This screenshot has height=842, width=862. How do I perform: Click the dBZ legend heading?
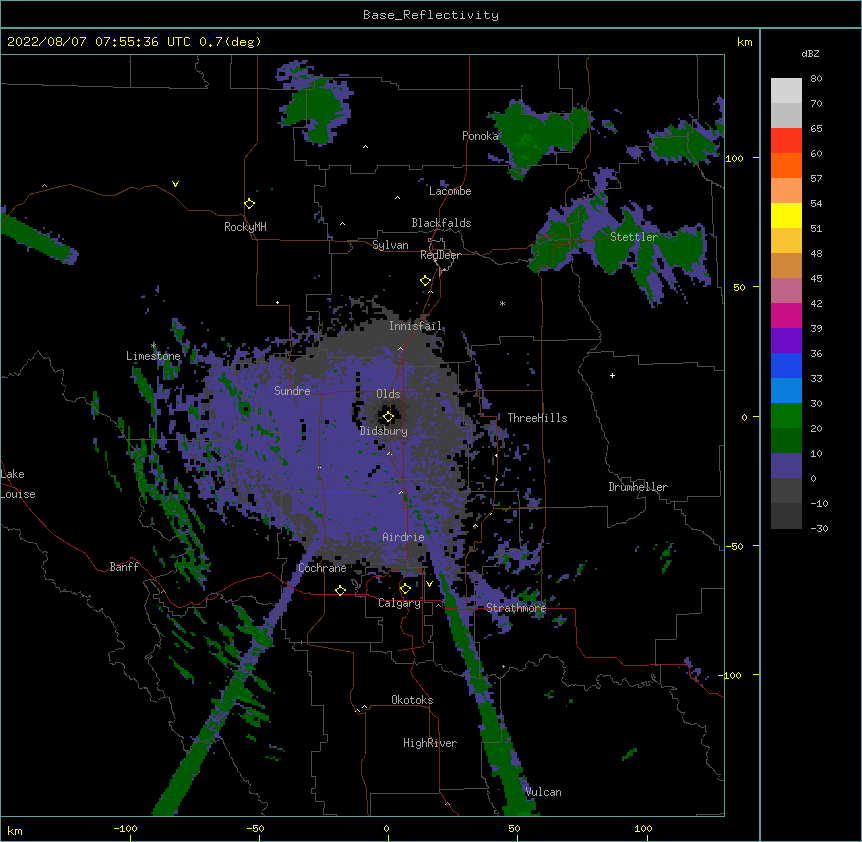point(810,53)
